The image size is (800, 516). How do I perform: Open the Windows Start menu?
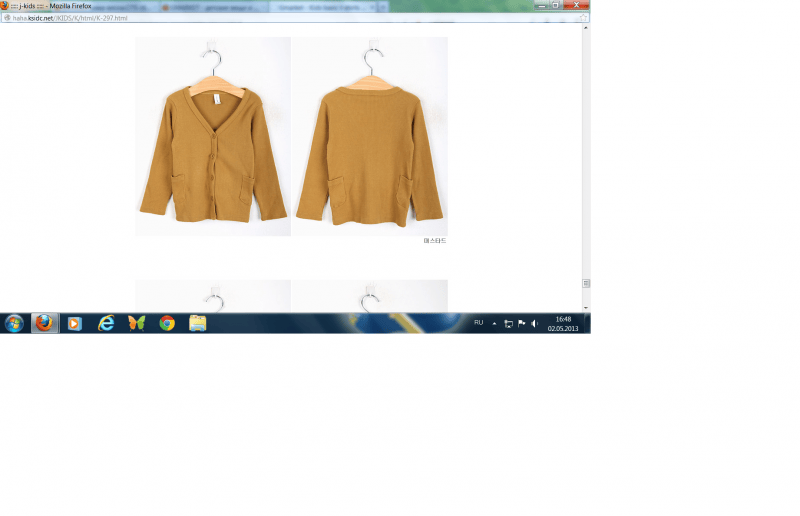pyautogui.click(x=14, y=324)
